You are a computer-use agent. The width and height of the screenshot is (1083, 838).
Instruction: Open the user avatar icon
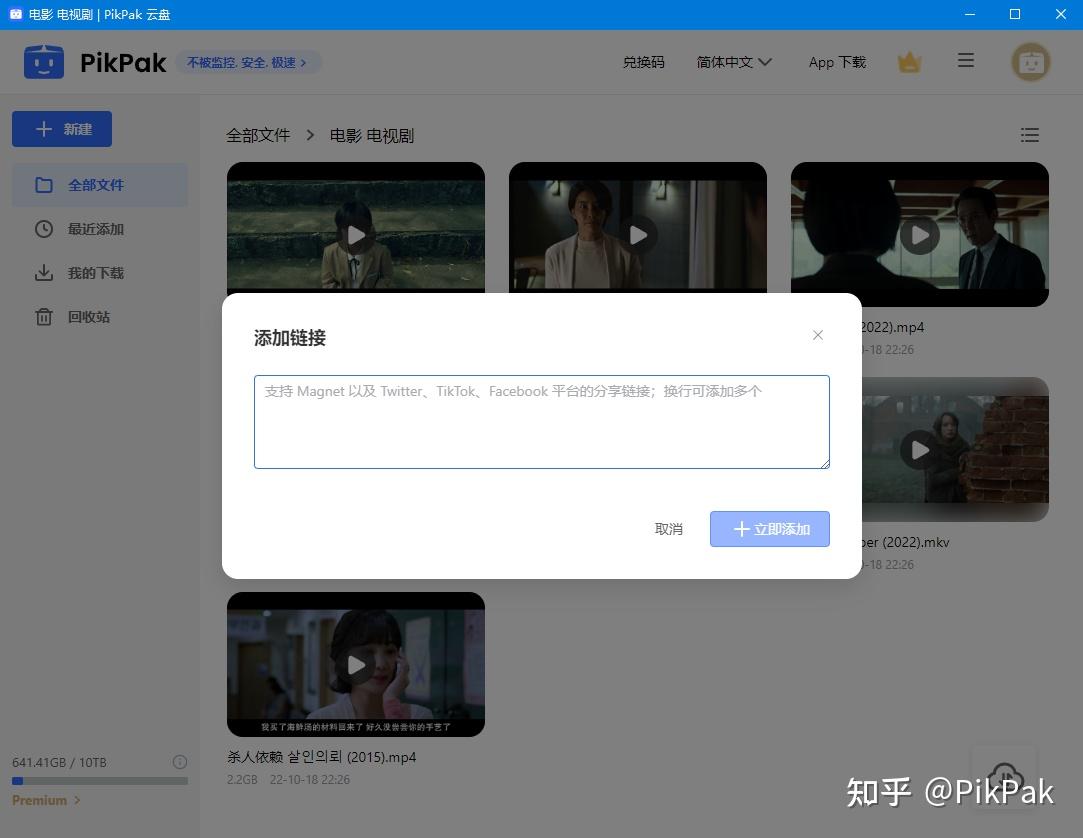(x=1030, y=61)
